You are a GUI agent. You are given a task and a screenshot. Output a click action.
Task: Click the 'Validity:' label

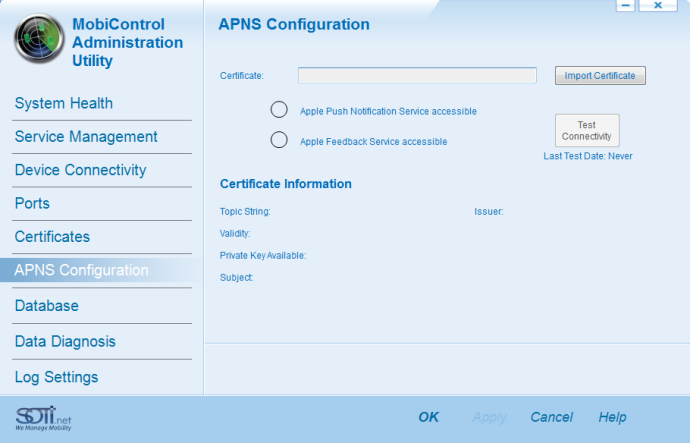pyautogui.click(x=235, y=234)
